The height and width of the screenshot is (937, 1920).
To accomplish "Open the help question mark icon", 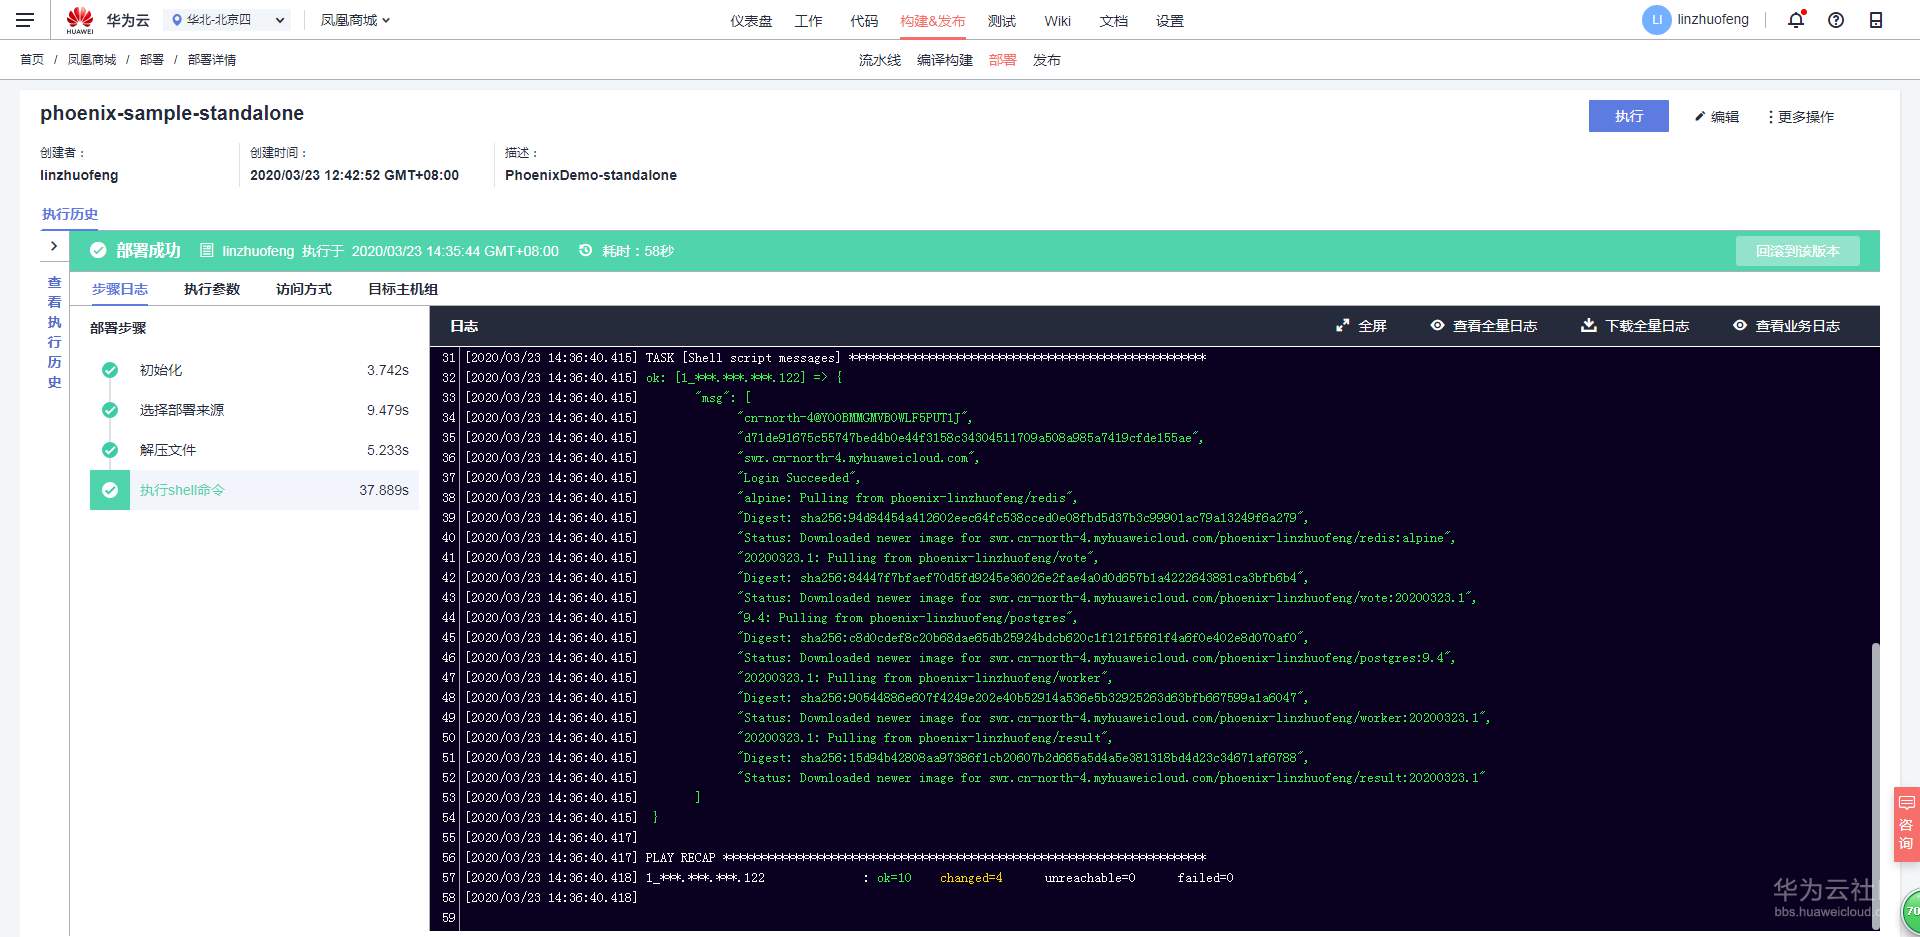I will click(x=1836, y=20).
